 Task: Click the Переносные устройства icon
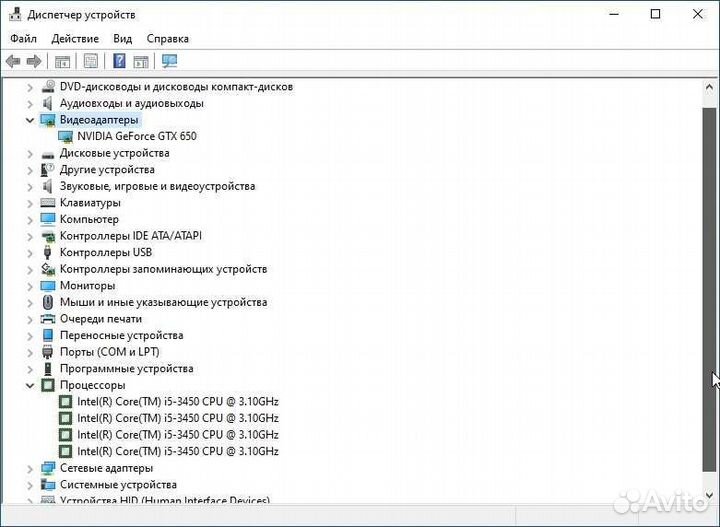(x=48, y=335)
